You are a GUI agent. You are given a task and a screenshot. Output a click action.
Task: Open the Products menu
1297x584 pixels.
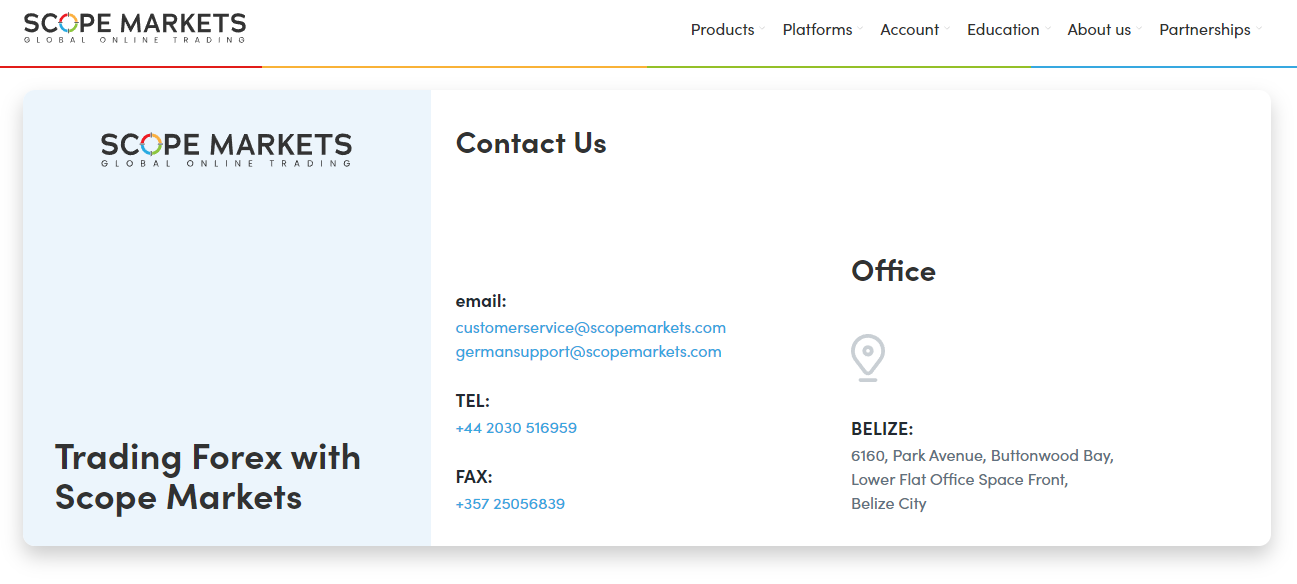click(x=722, y=30)
